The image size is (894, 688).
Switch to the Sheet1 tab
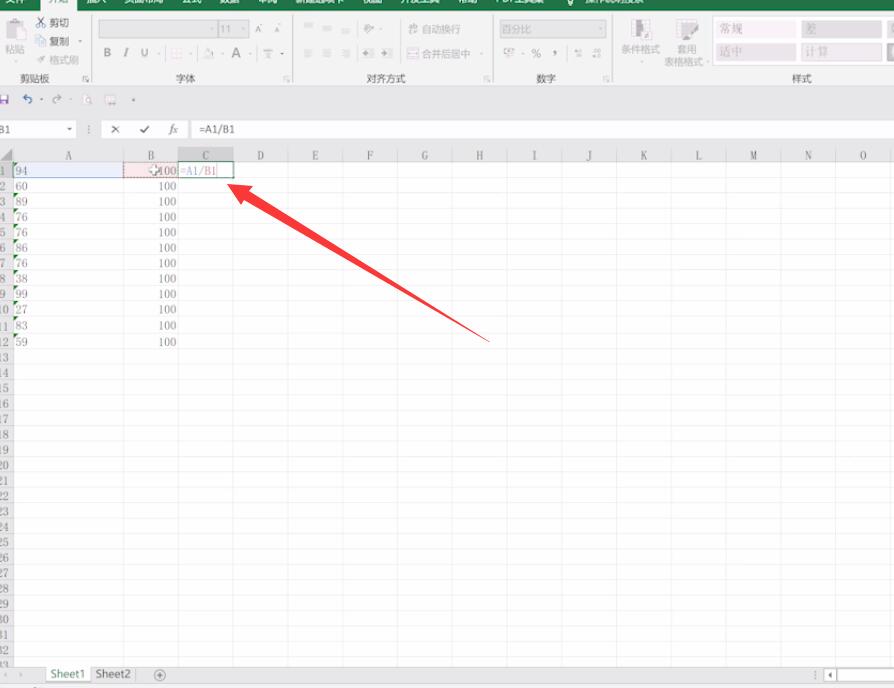[67, 674]
